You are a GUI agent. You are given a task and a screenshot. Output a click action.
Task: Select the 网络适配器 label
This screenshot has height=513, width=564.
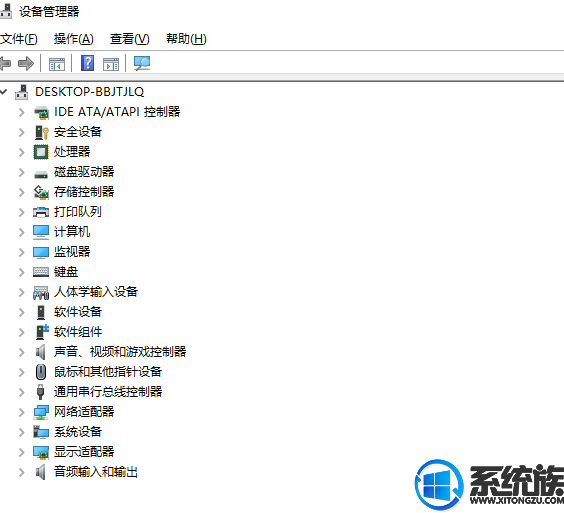pos(84,412)
